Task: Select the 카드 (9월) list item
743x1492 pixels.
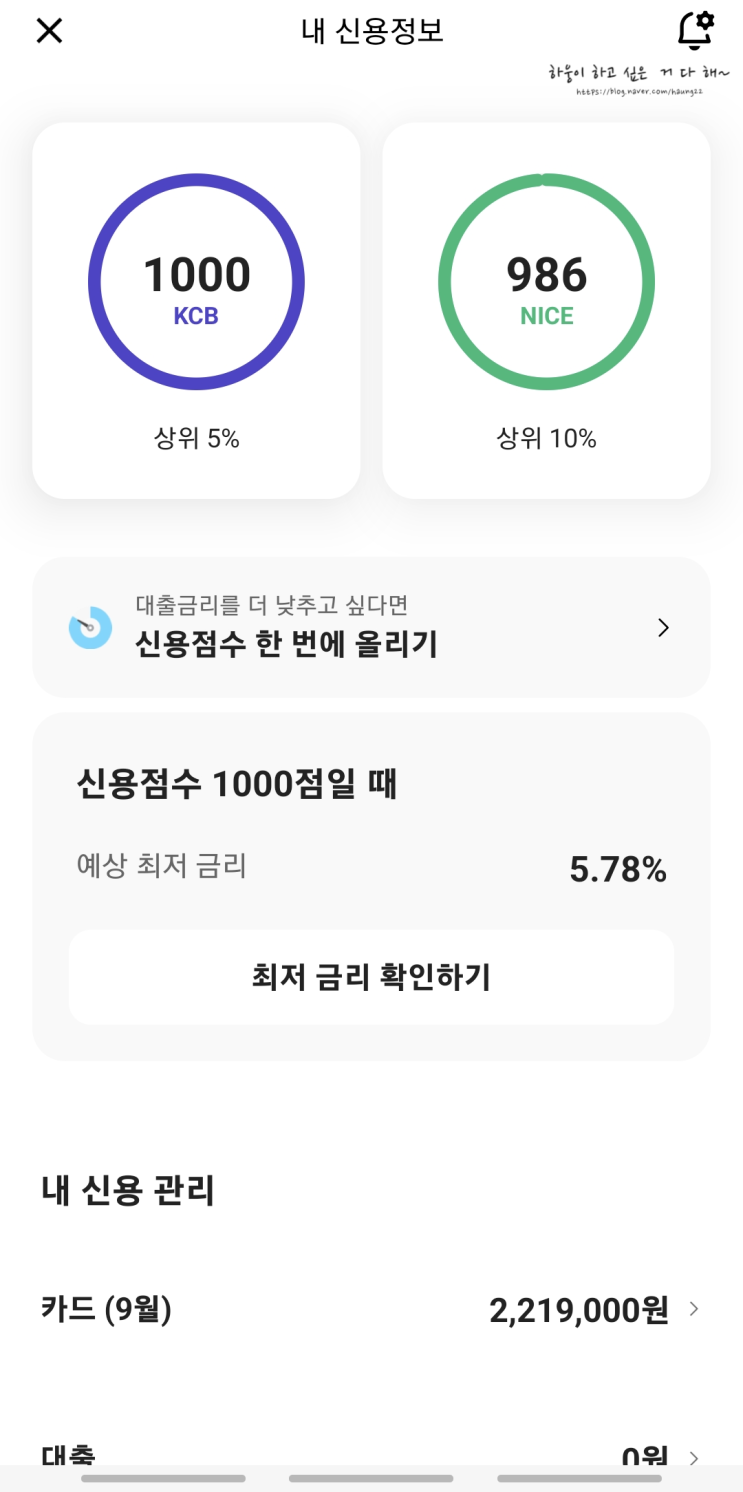Action: pyautogui.click(x=107, y=1309)
